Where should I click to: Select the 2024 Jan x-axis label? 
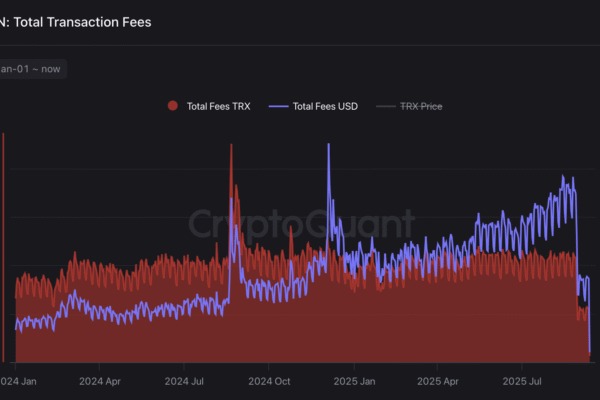[x=20, y=381]
